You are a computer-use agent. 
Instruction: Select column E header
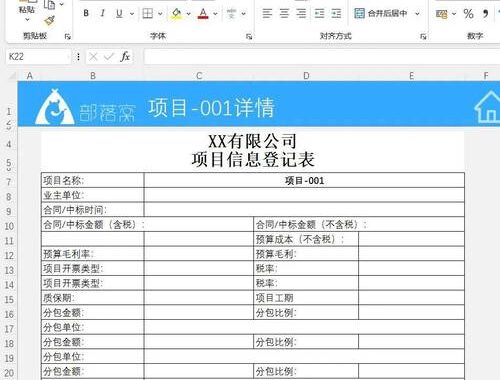[411, 76]
